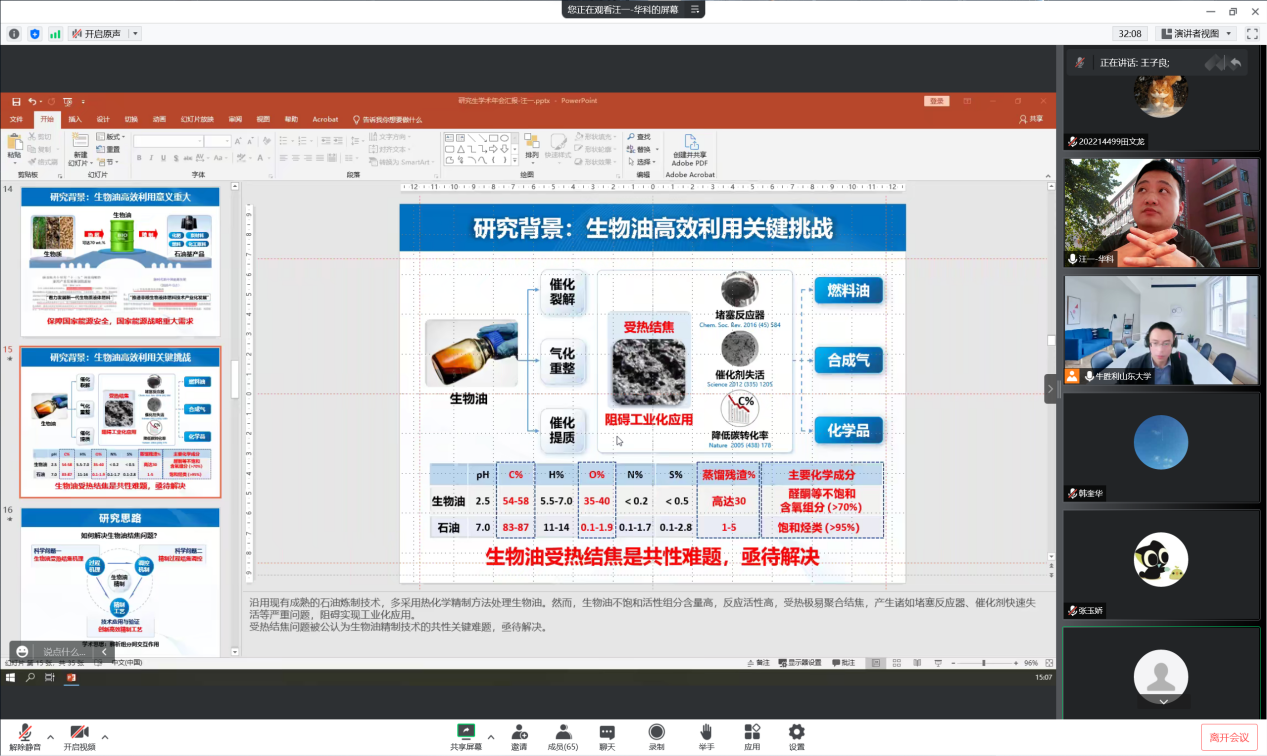Viewport: 1267px width, 756px height.
Task: Switch to the 插入 Insert tab
Action: pos(75,119)
